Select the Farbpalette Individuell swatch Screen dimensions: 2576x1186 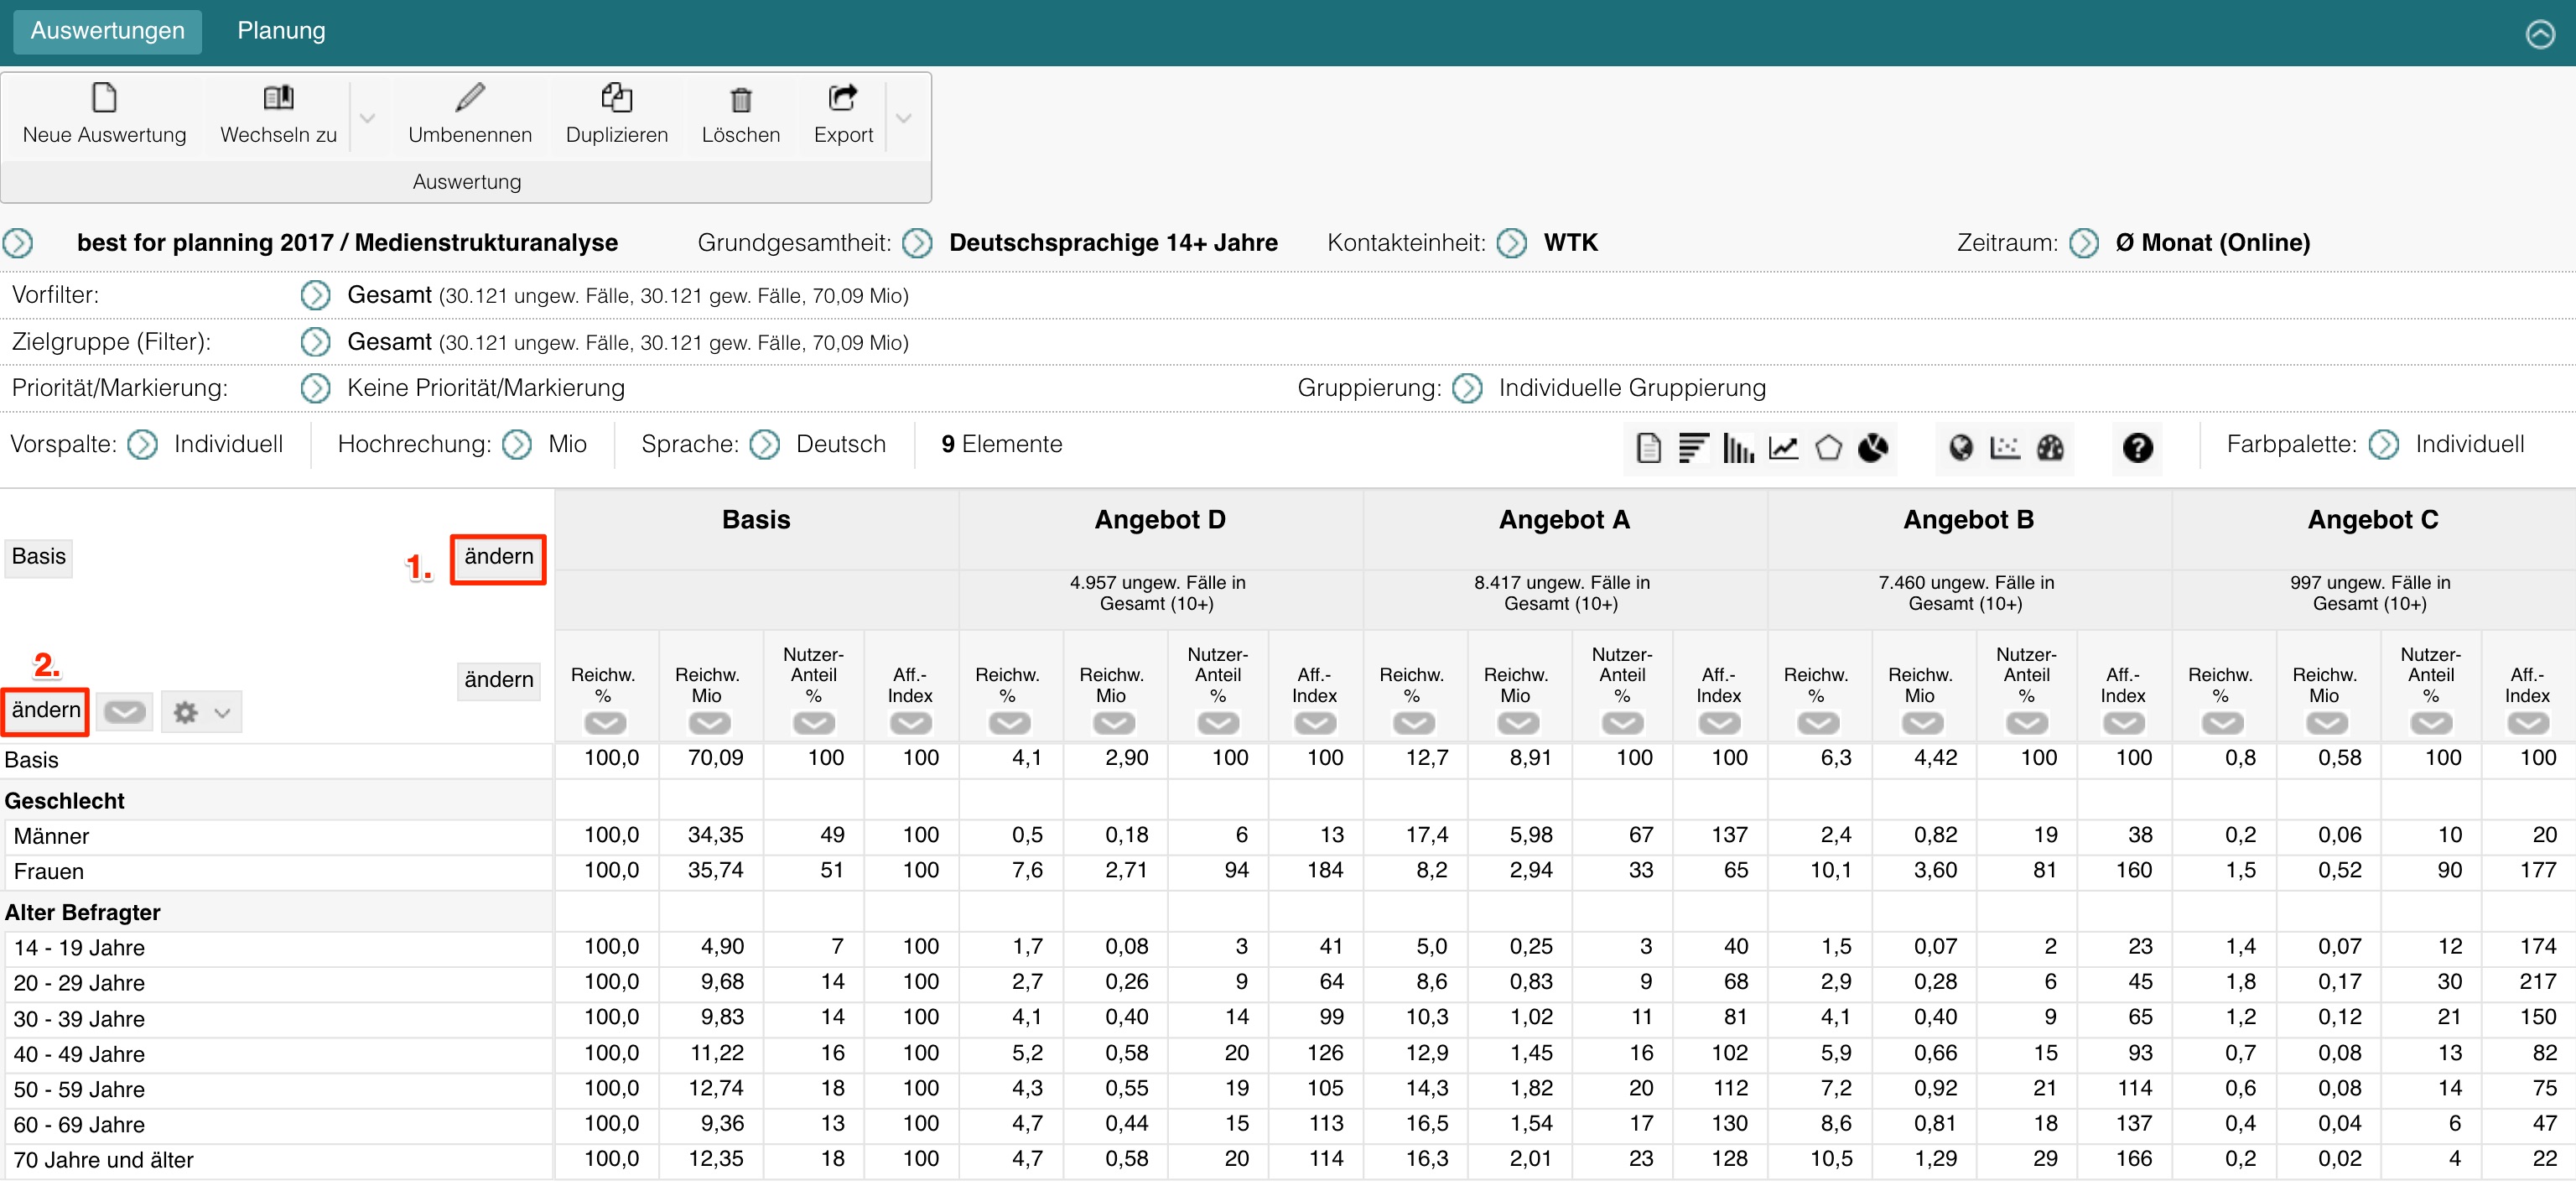point(2384,445)
